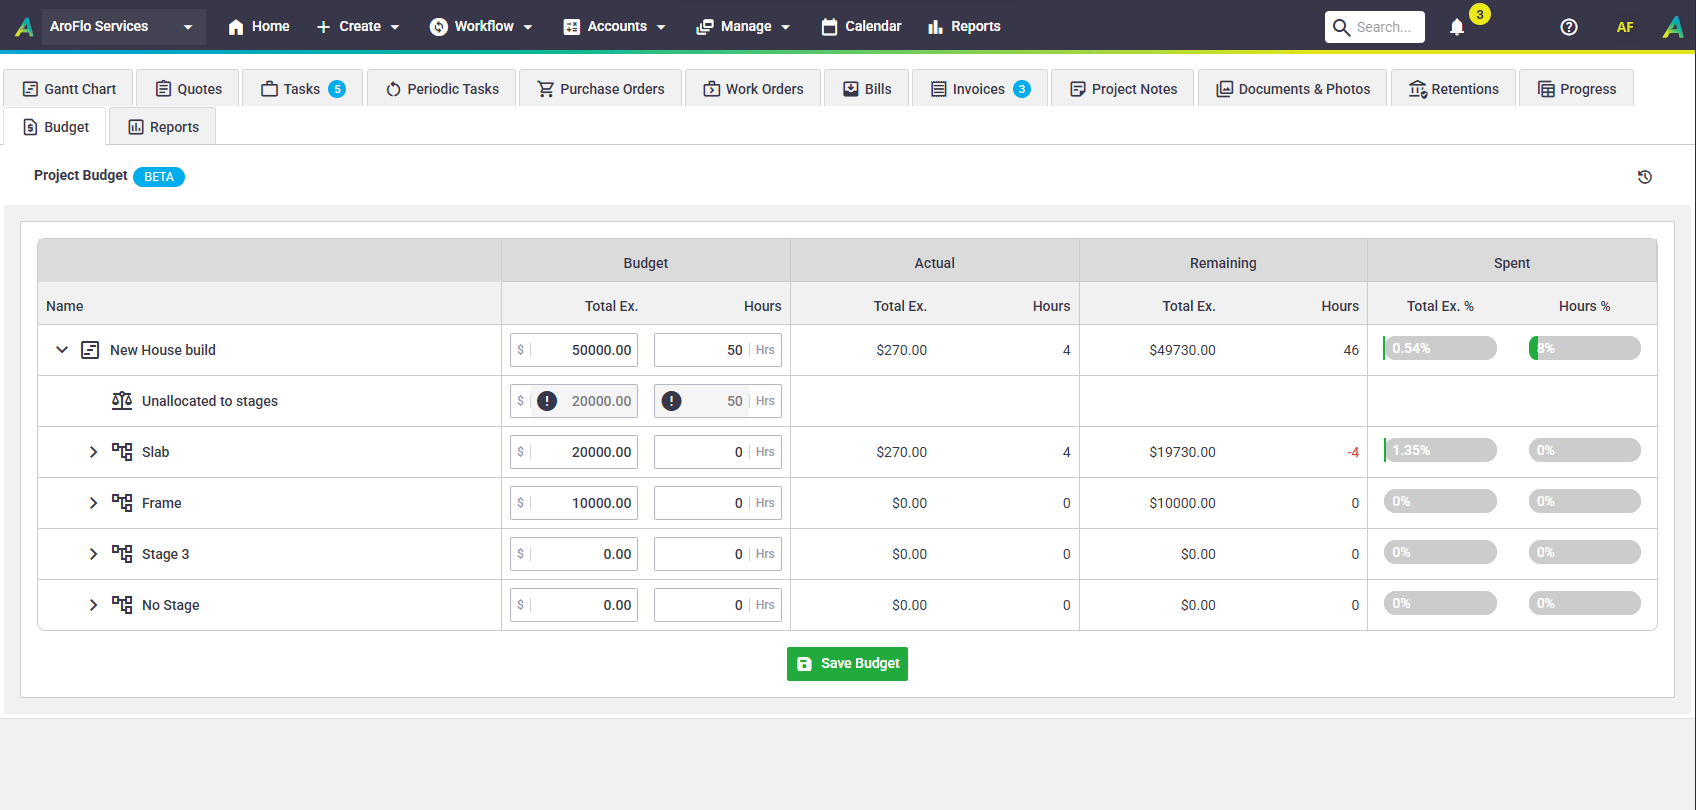Click the Slab stage hierarchy icon
This screenshot has height=810, width=1696.
[x=122, y=452]
